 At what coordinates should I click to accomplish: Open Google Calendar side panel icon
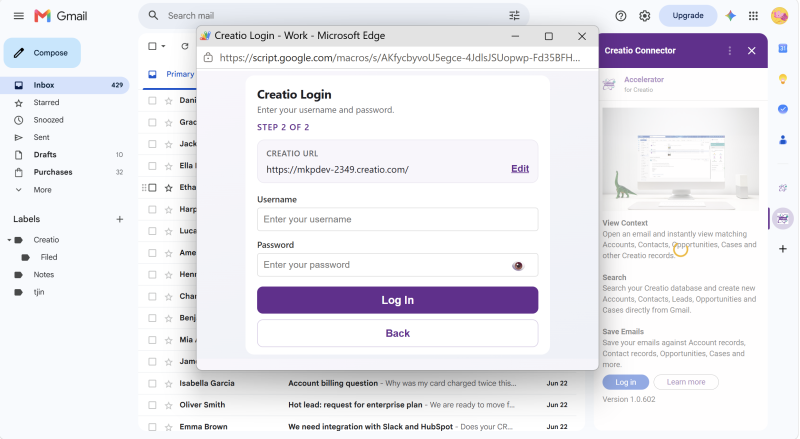tap(783, 48)
